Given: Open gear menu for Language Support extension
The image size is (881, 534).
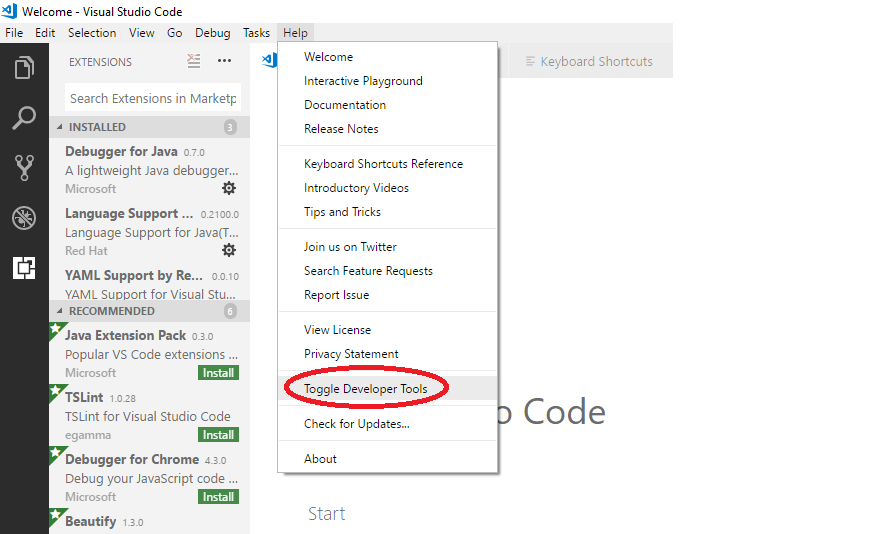Looking at the screenshot, I should [229, 250].
